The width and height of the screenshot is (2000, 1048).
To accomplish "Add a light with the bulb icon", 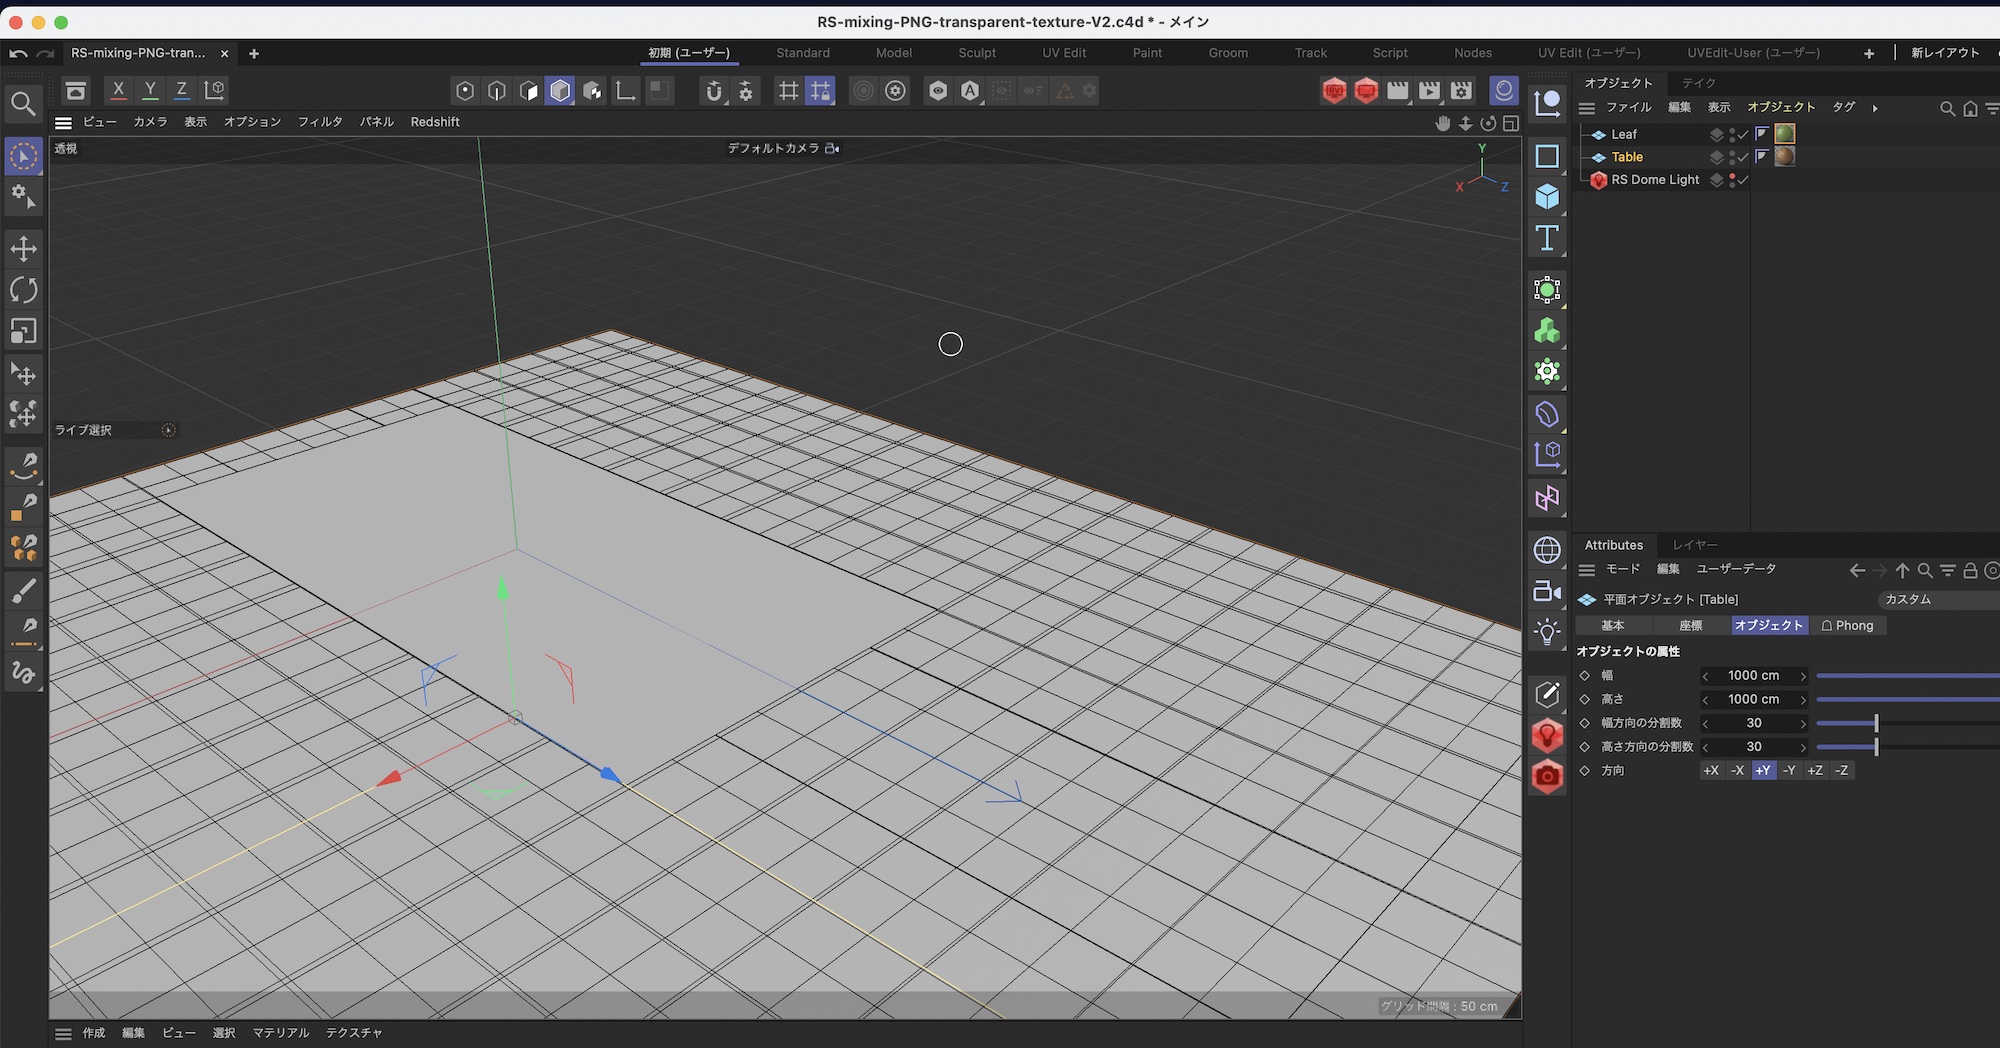I will [1547, 632].
